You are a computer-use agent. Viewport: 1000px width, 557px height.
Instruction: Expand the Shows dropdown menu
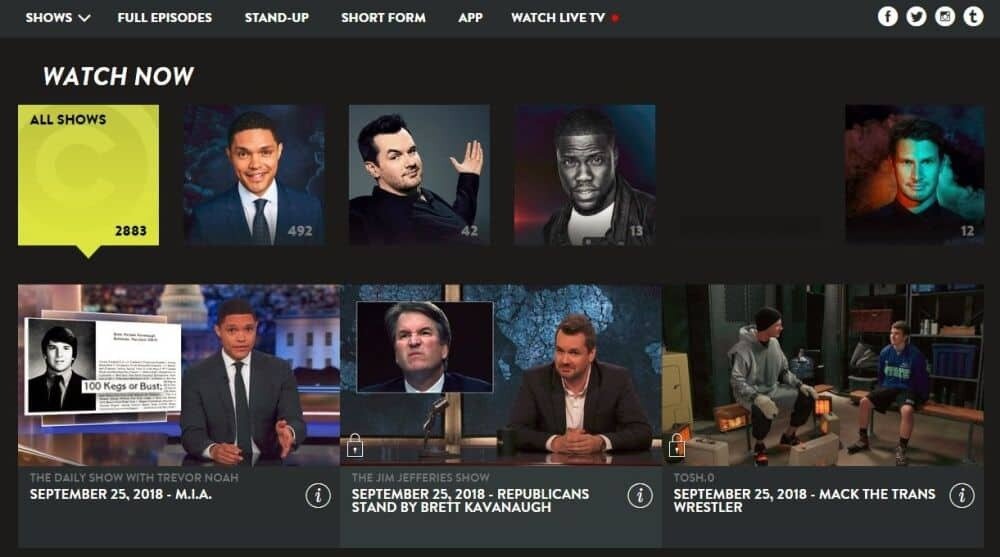pyautogui.click(x=57, y=18)
